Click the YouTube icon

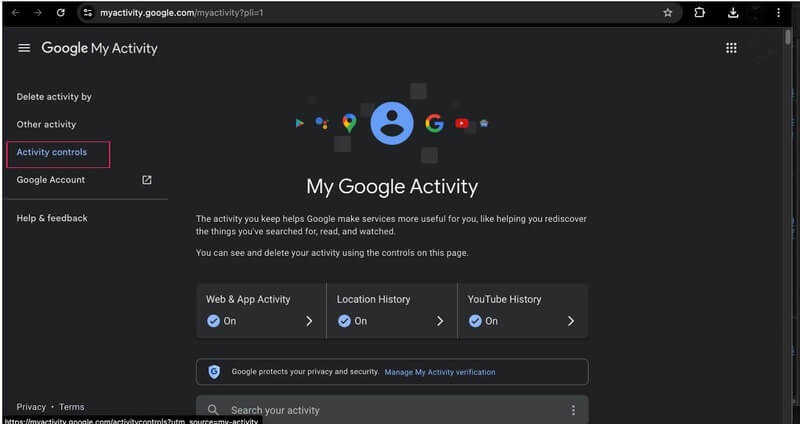[462, 123]
